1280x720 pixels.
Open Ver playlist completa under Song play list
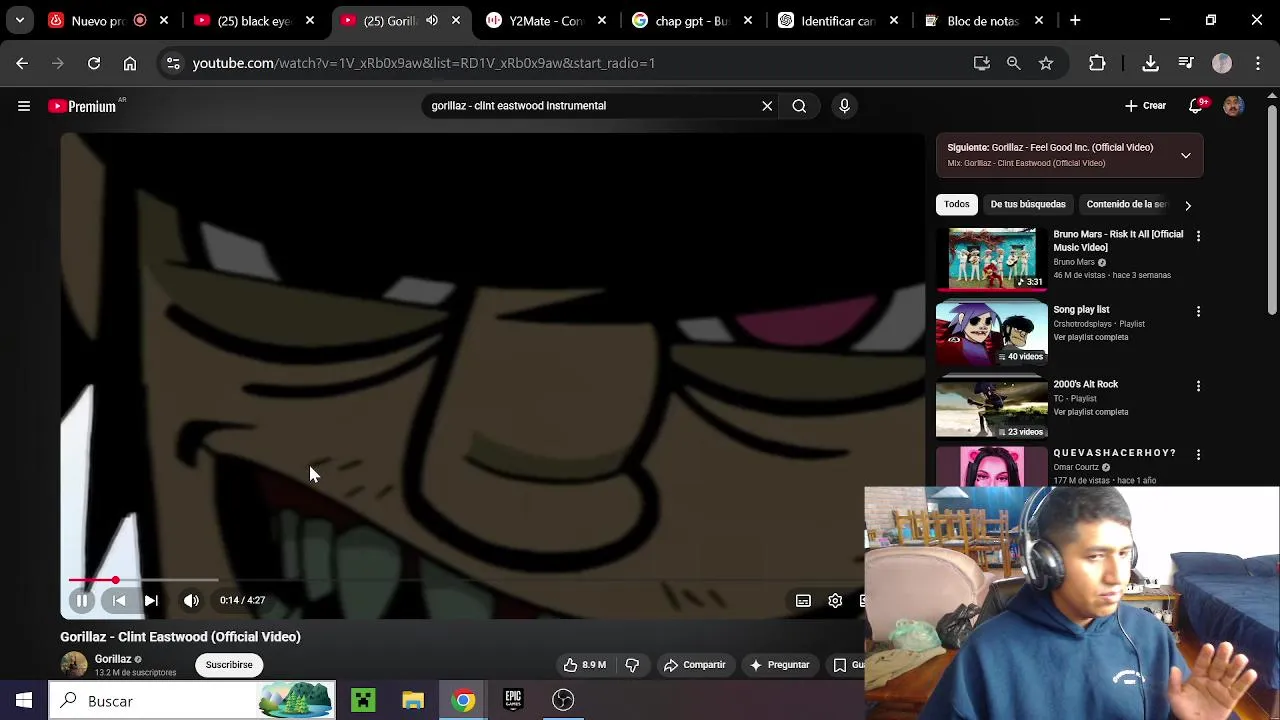(x=1090, y=337)
